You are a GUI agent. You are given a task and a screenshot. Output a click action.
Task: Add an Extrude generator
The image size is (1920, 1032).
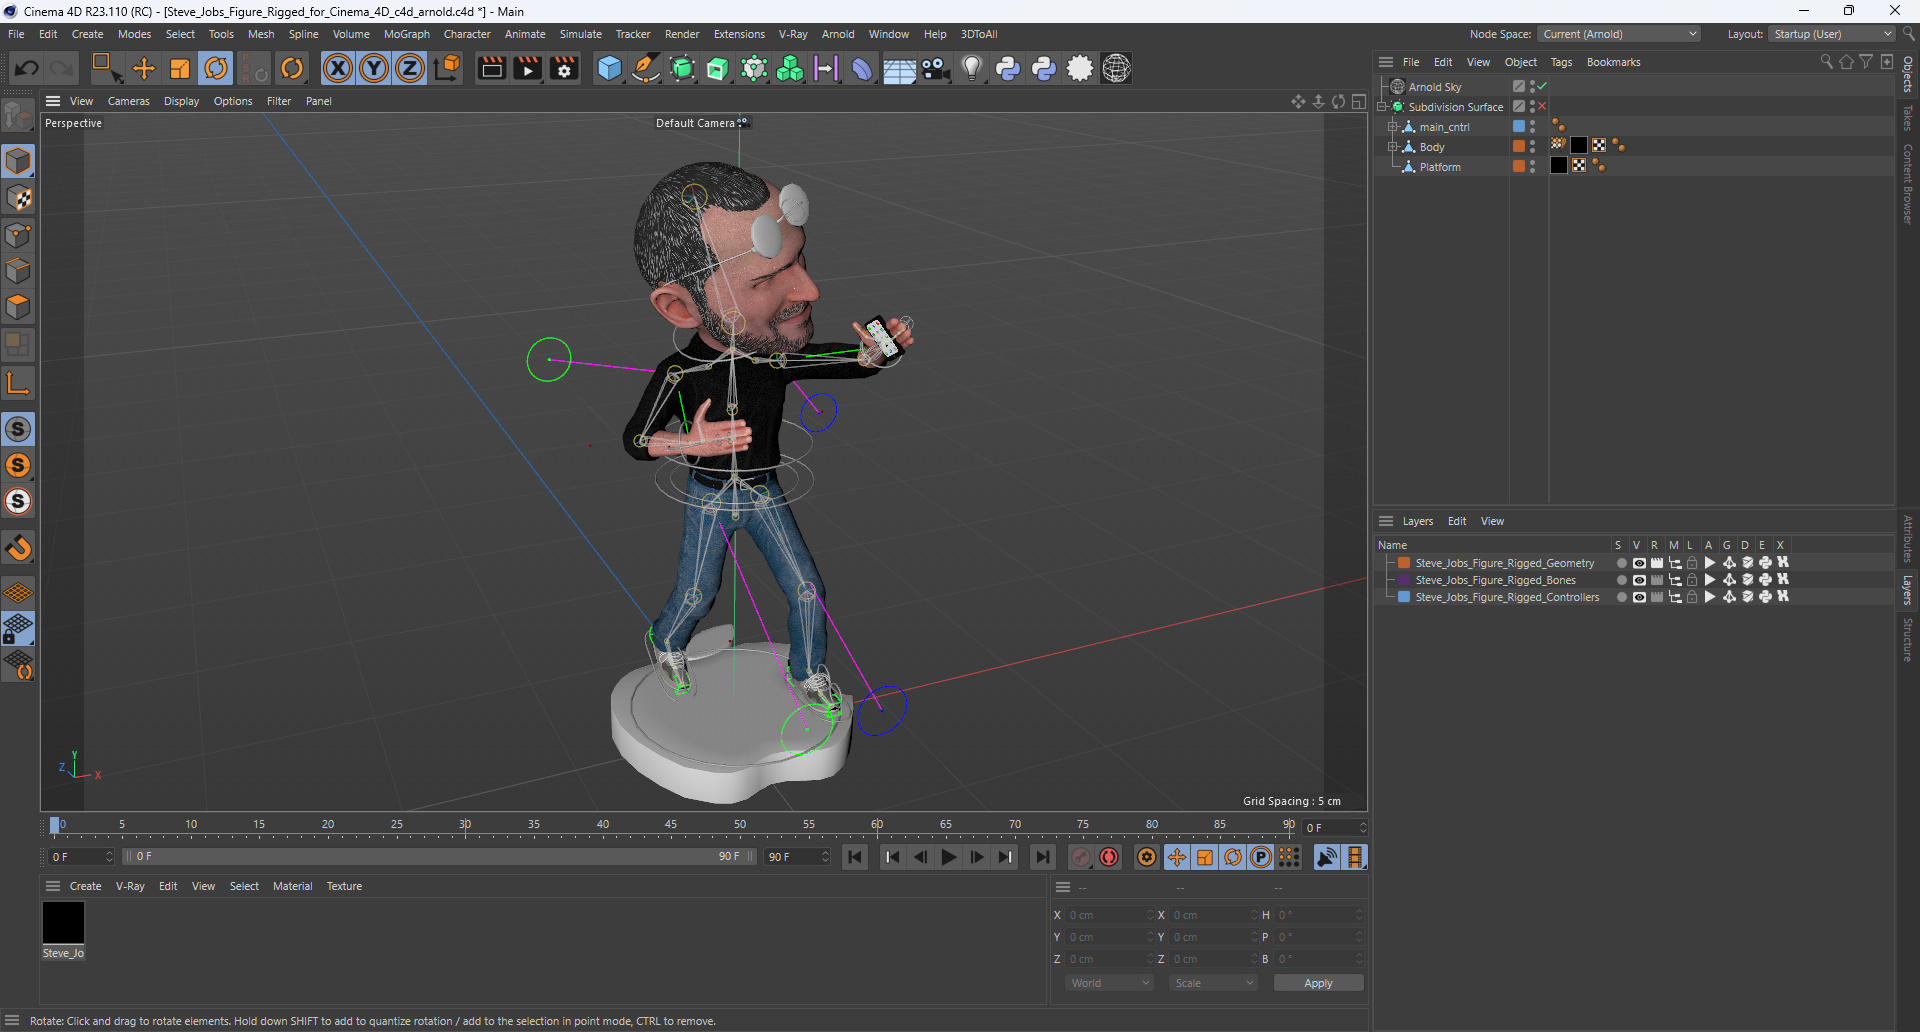click(718, 68)
